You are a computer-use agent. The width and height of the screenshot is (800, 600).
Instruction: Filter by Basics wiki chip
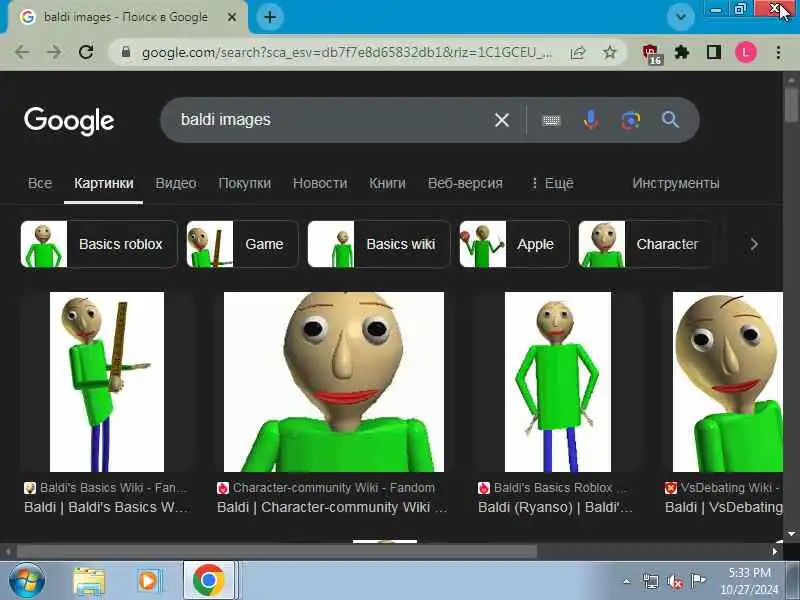click(x=379, y=244)
